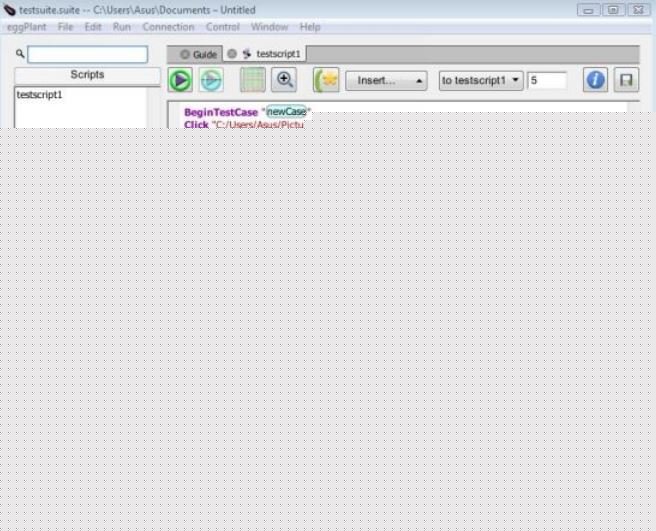
Task: Close the testsuite.suite window
Action: click(638, 10)
